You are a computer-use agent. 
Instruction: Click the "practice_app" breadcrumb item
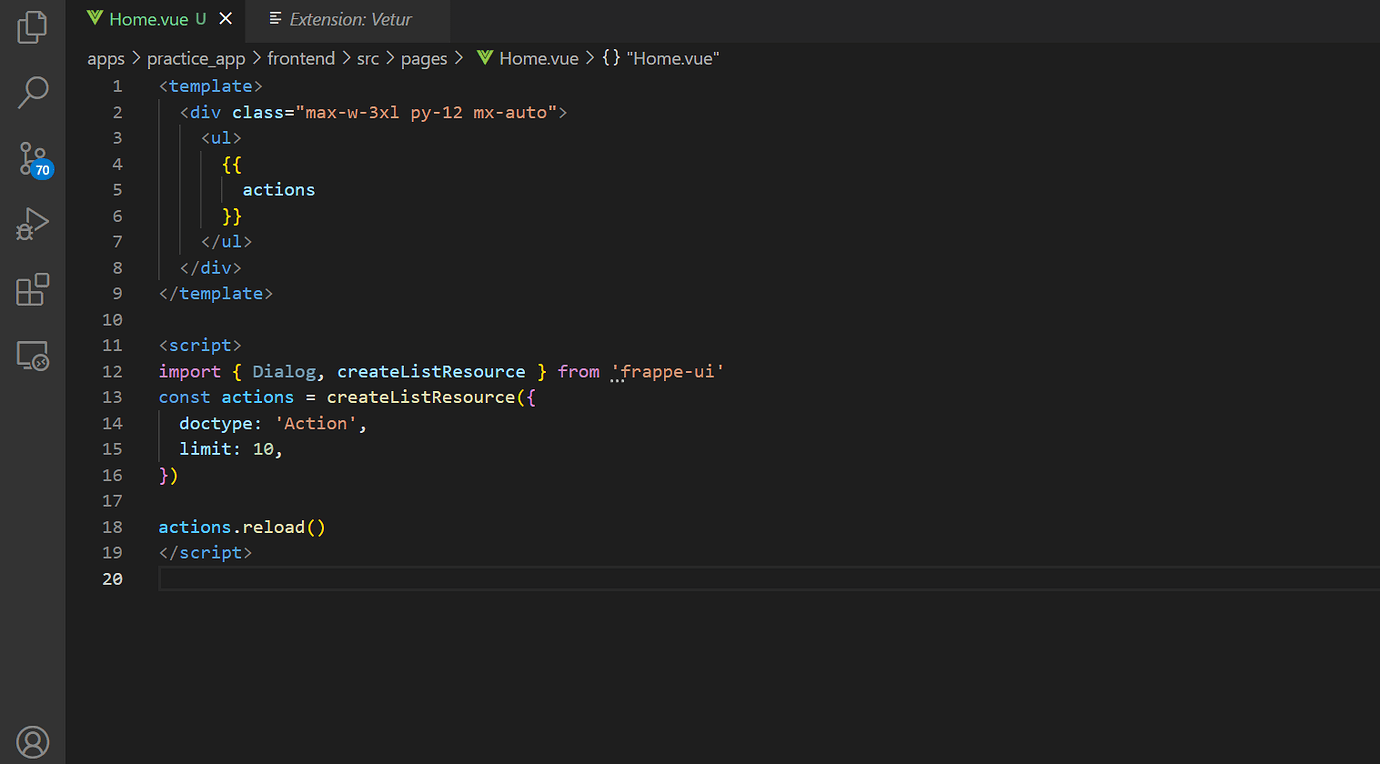[x=196, y=58]
